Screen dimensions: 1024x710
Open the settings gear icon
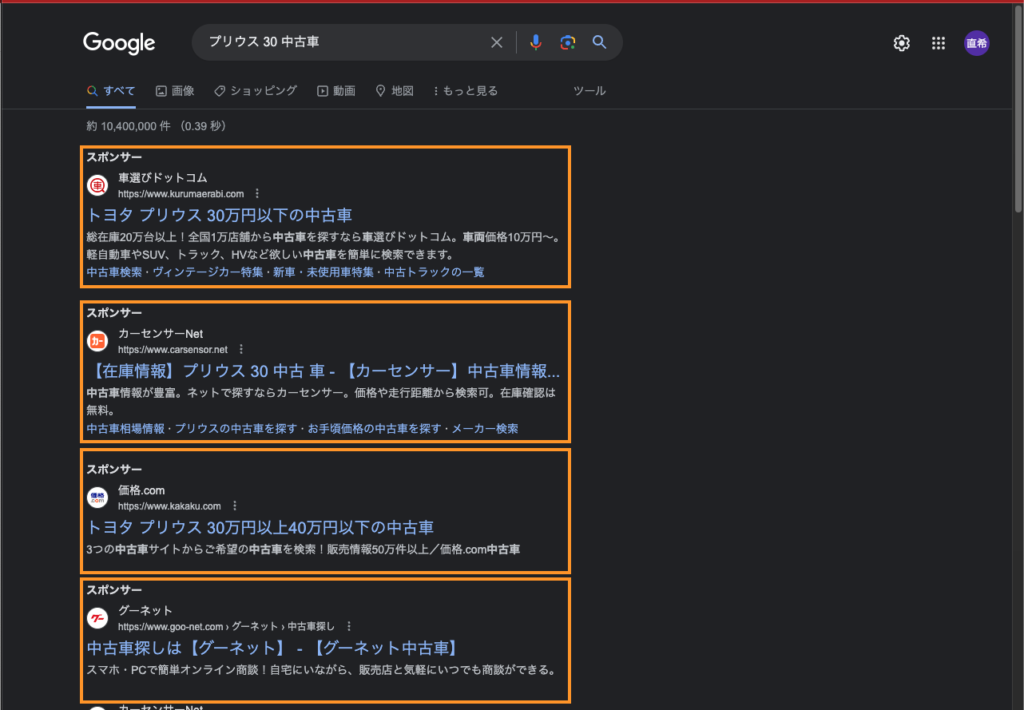click(x=901, y=43)
